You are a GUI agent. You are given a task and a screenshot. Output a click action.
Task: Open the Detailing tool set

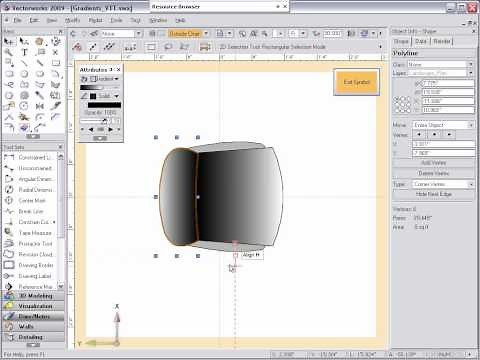(x=33, y=337)
